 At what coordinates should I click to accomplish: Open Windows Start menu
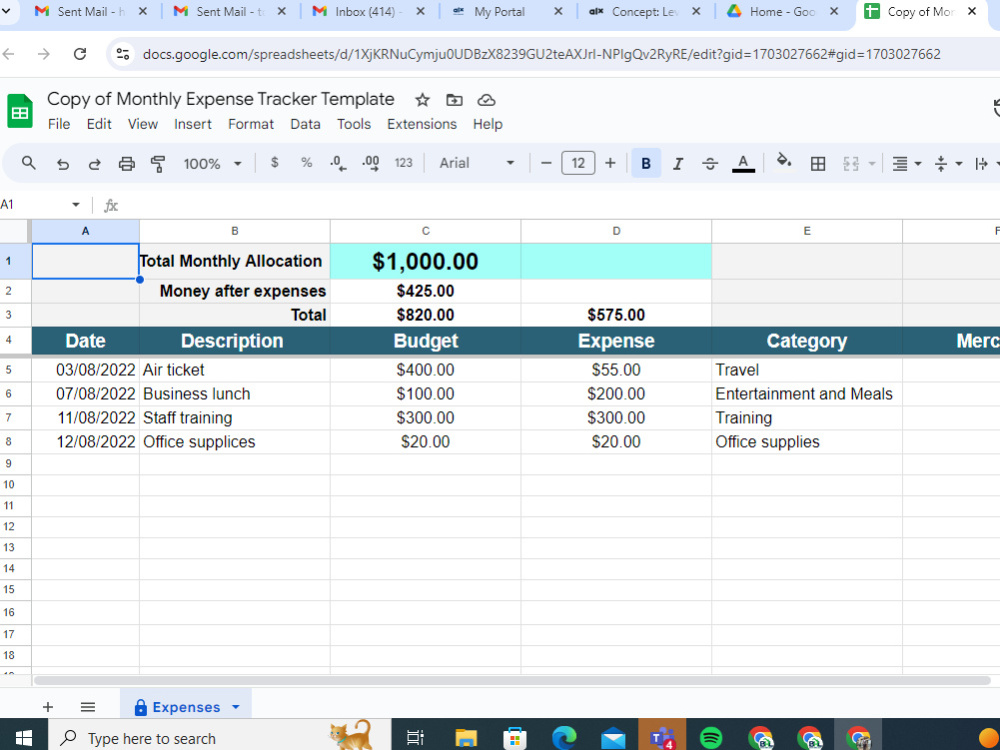(x=24, y=738)
